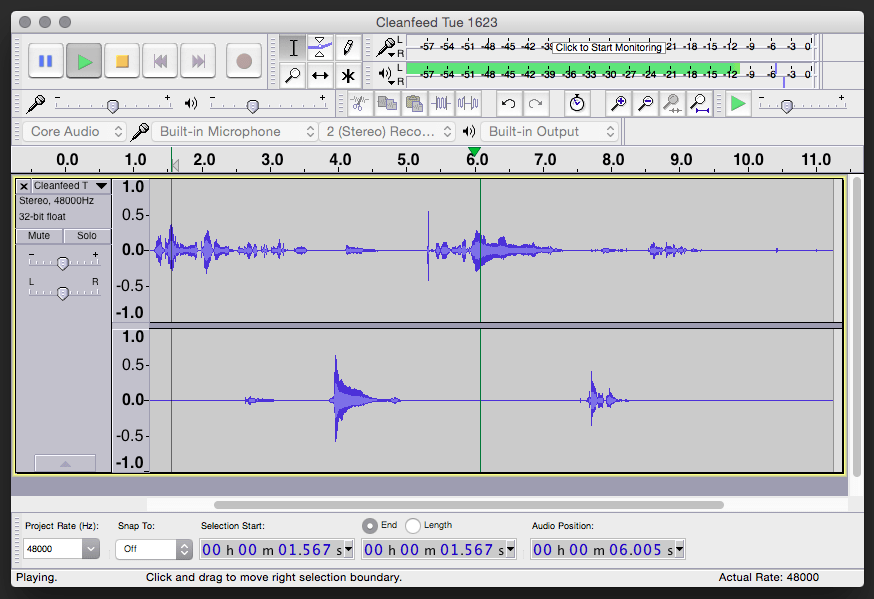This screenshot has height=599, width=874.
Task: Open Audio Position time format arrow
Action: (x=679, y=549)
